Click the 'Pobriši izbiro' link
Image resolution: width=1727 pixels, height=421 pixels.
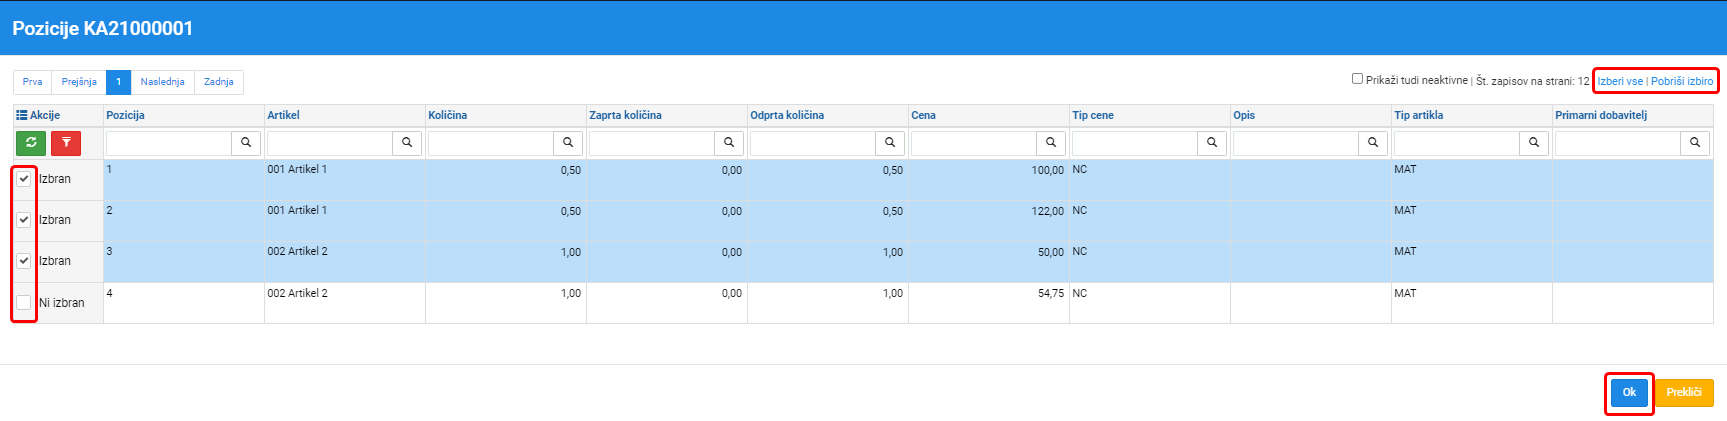click(x=1682, y=81)
